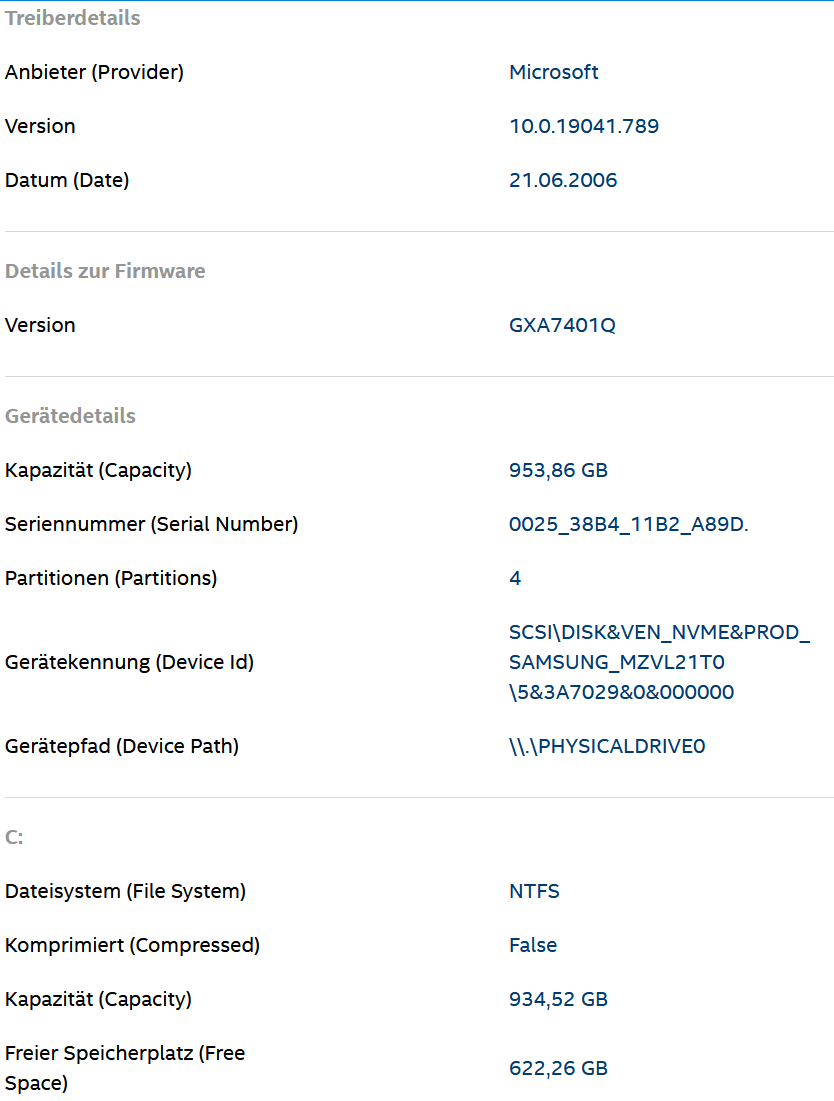This screenshot has width=834, height=1101.
Task: Click the Dateisystem (File System) label
Action: (125, 891)
